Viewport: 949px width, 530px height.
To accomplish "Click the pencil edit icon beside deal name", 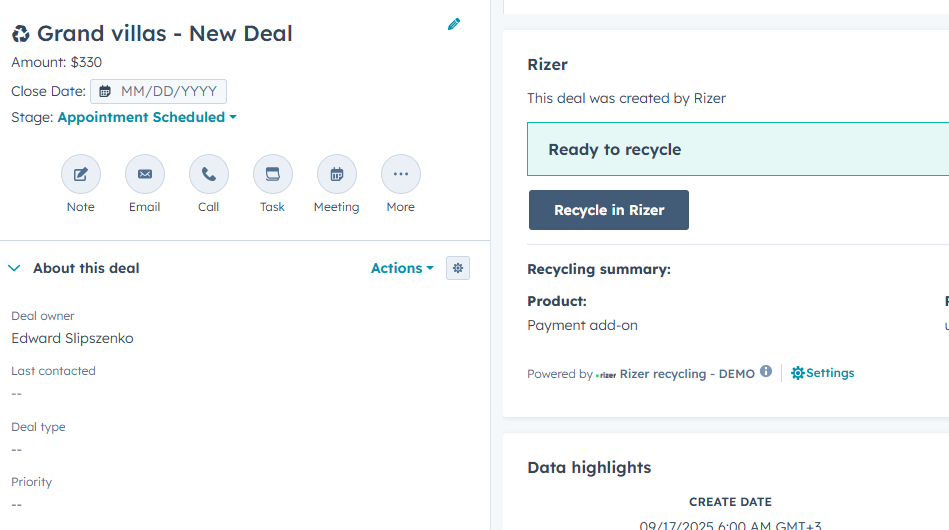I will click(x=454, y=24).
